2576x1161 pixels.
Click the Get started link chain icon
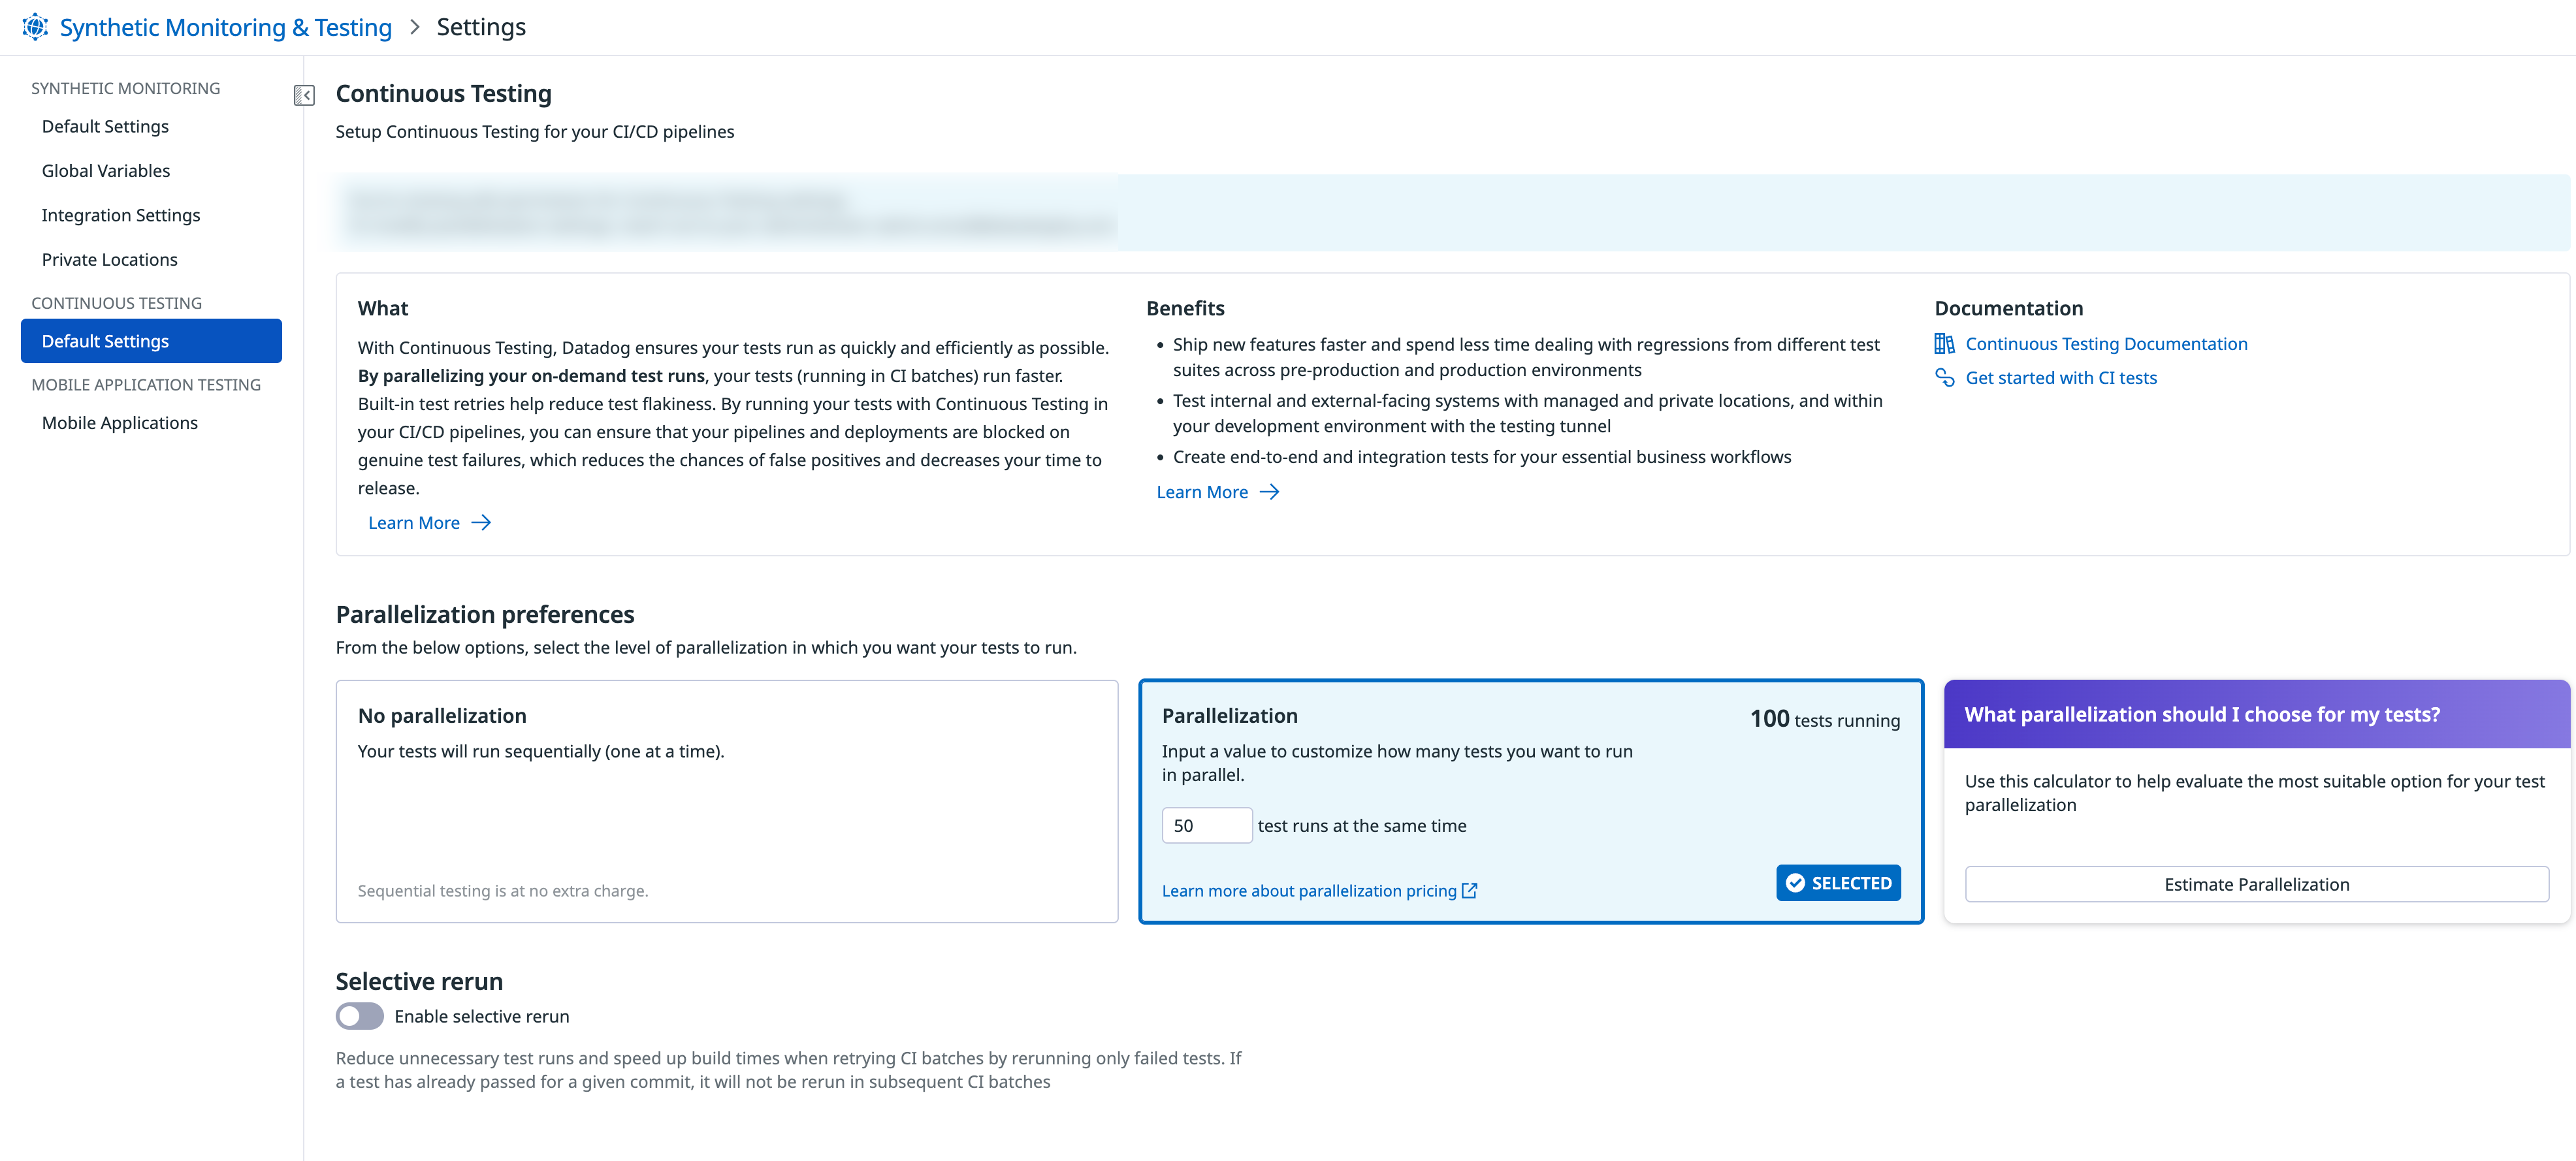[x=1944, y=378]
